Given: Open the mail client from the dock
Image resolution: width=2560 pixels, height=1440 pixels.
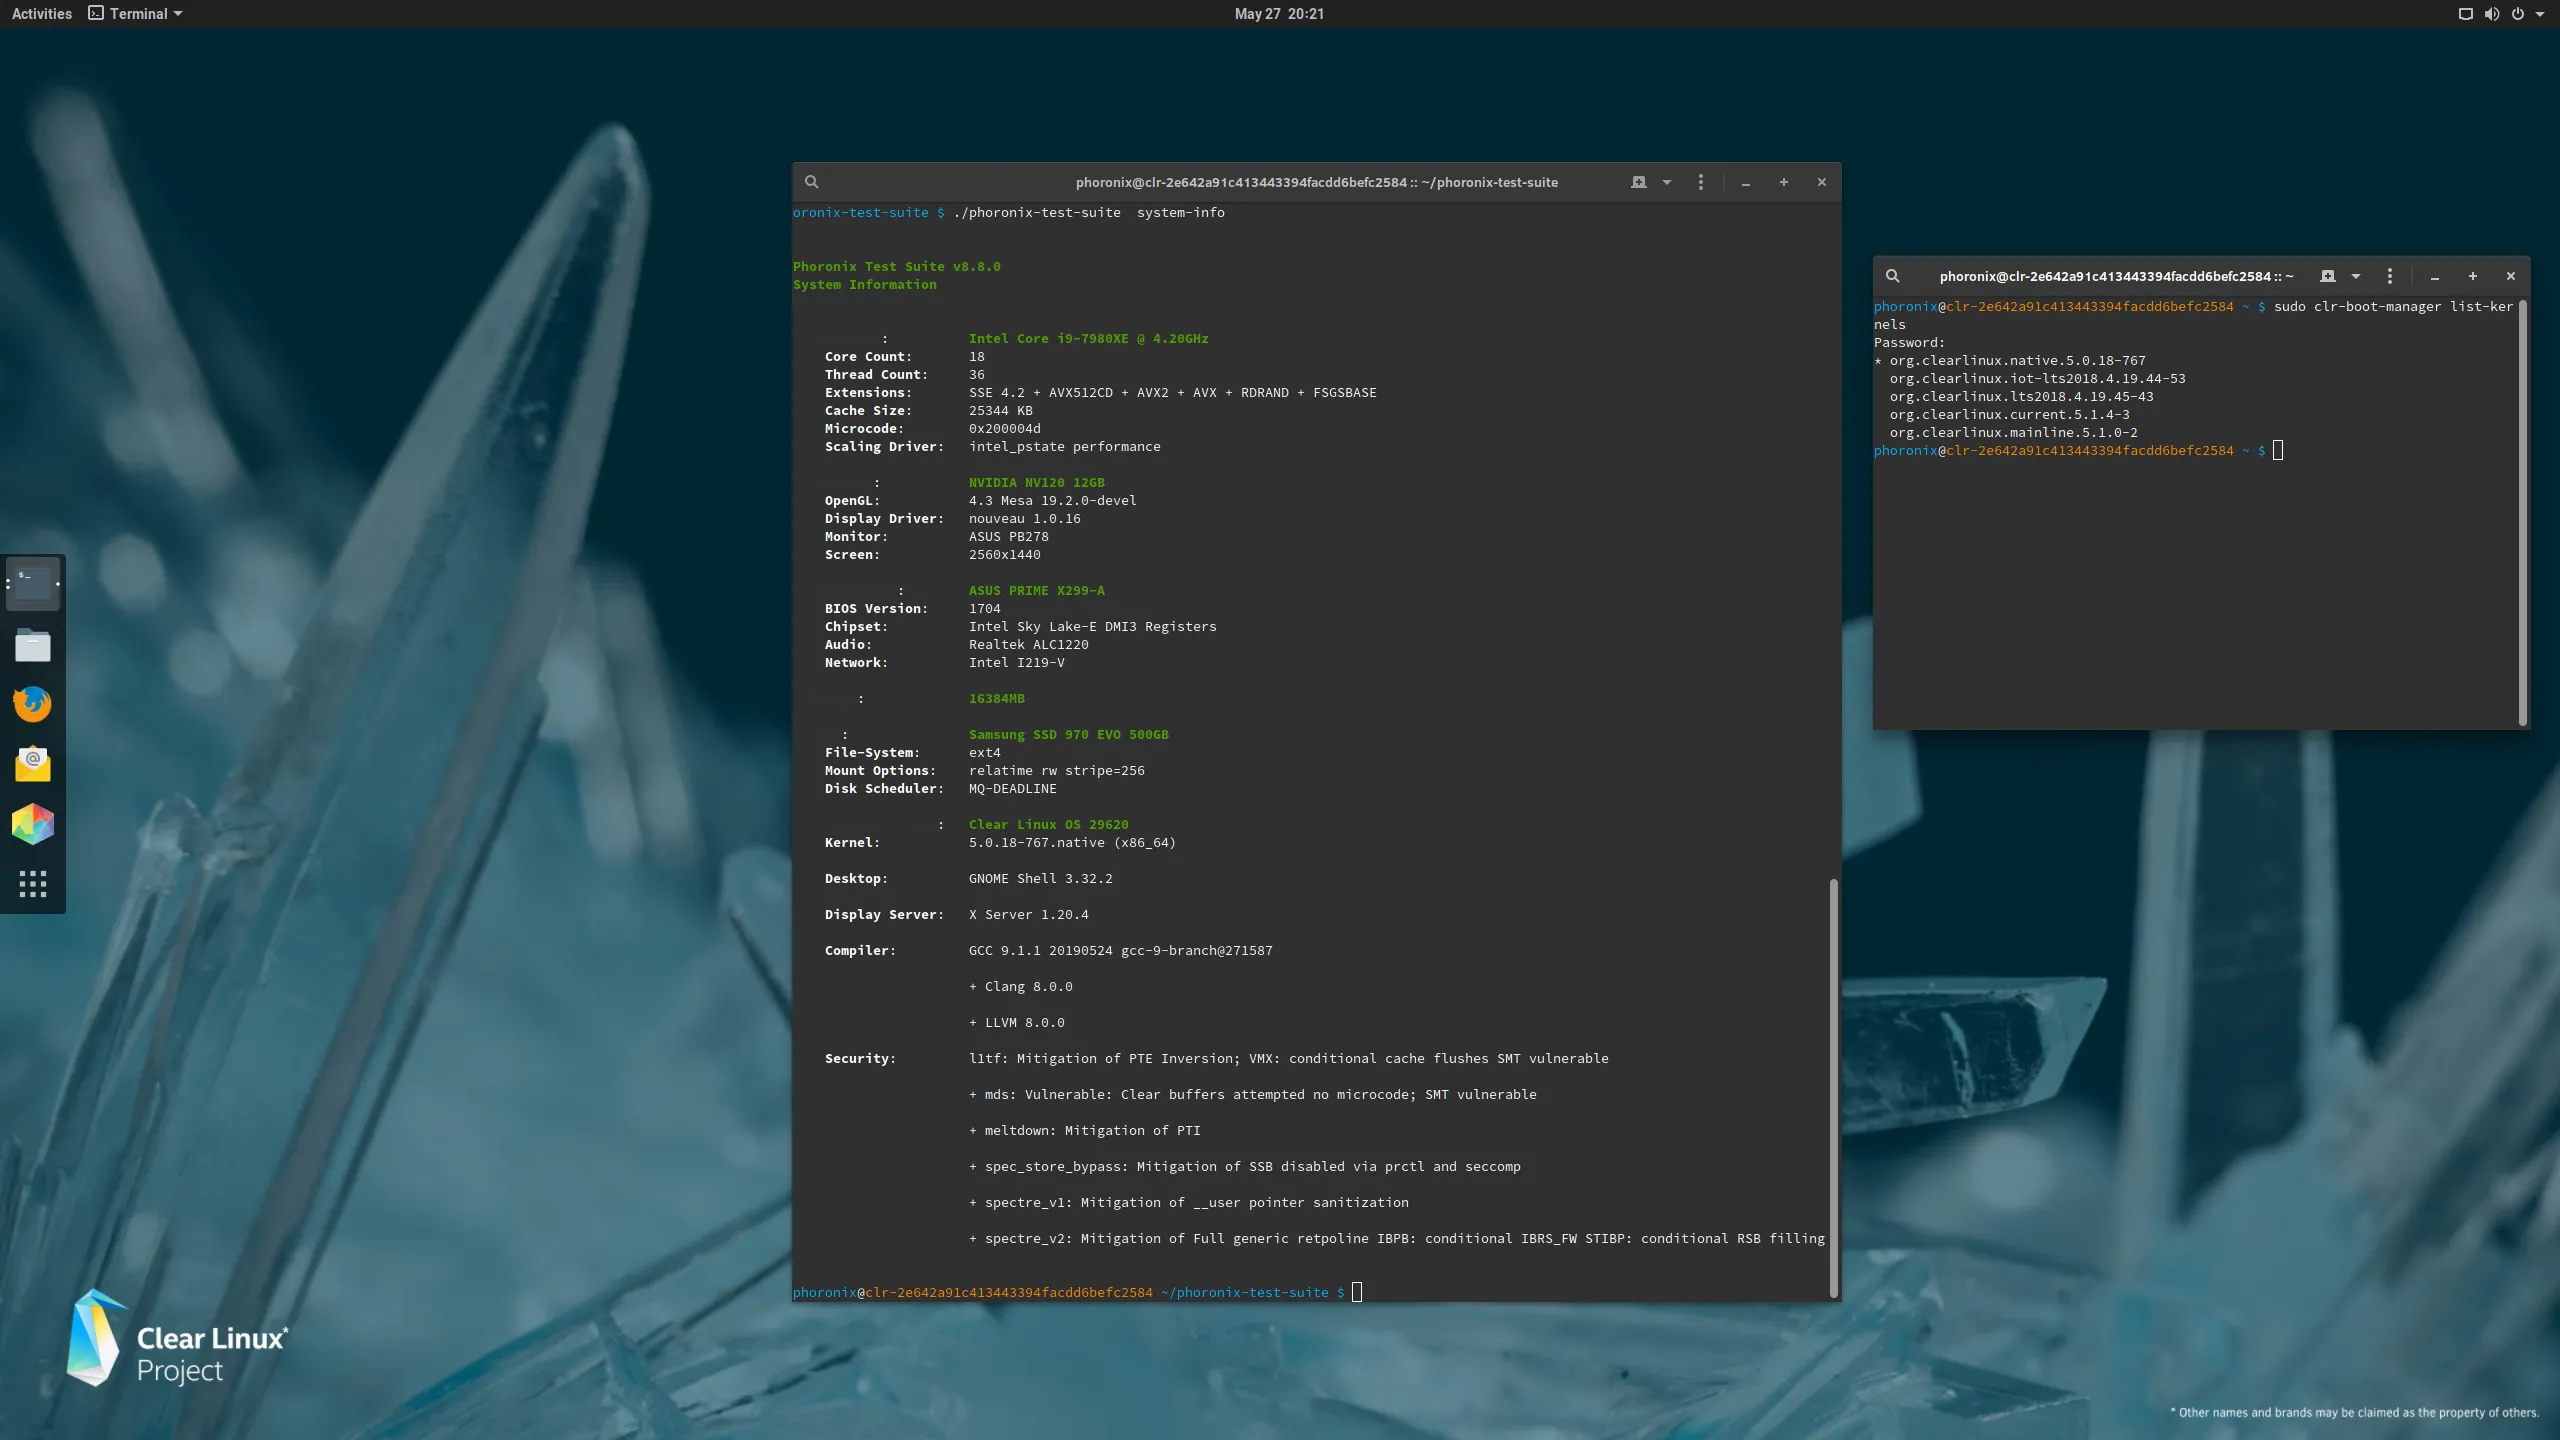Looking at the screenshot, I should point(33,764).
